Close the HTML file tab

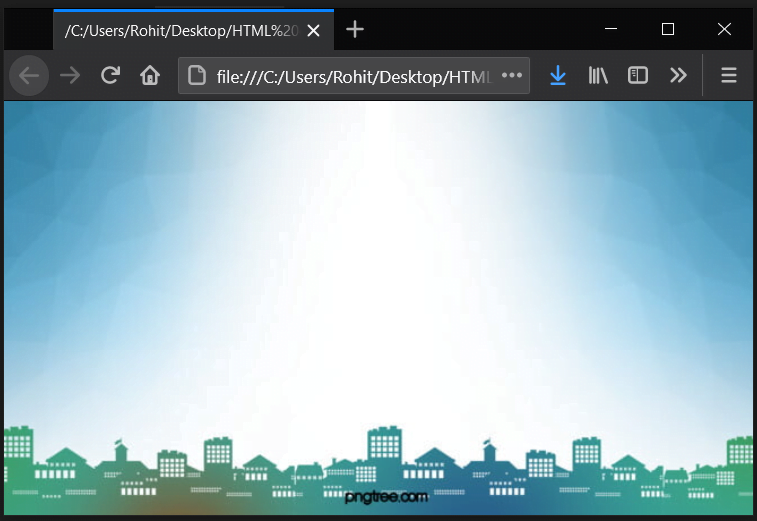click(313, 31)
